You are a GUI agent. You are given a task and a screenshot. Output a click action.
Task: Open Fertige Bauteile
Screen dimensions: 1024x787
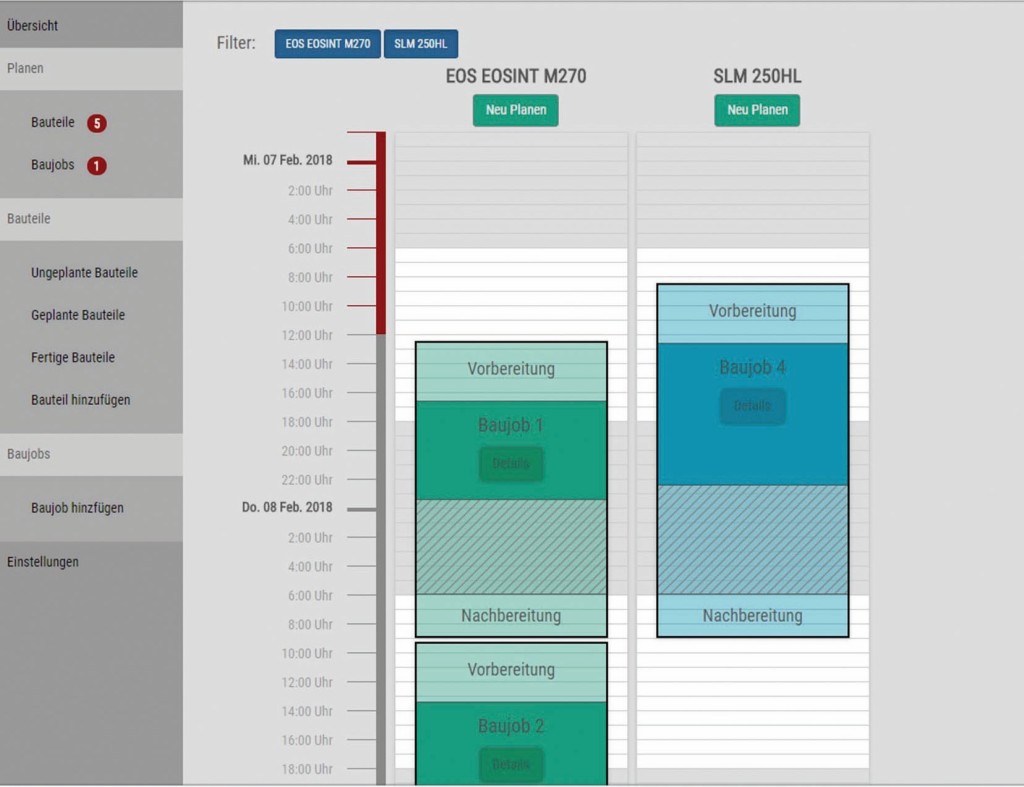point(73,357)
